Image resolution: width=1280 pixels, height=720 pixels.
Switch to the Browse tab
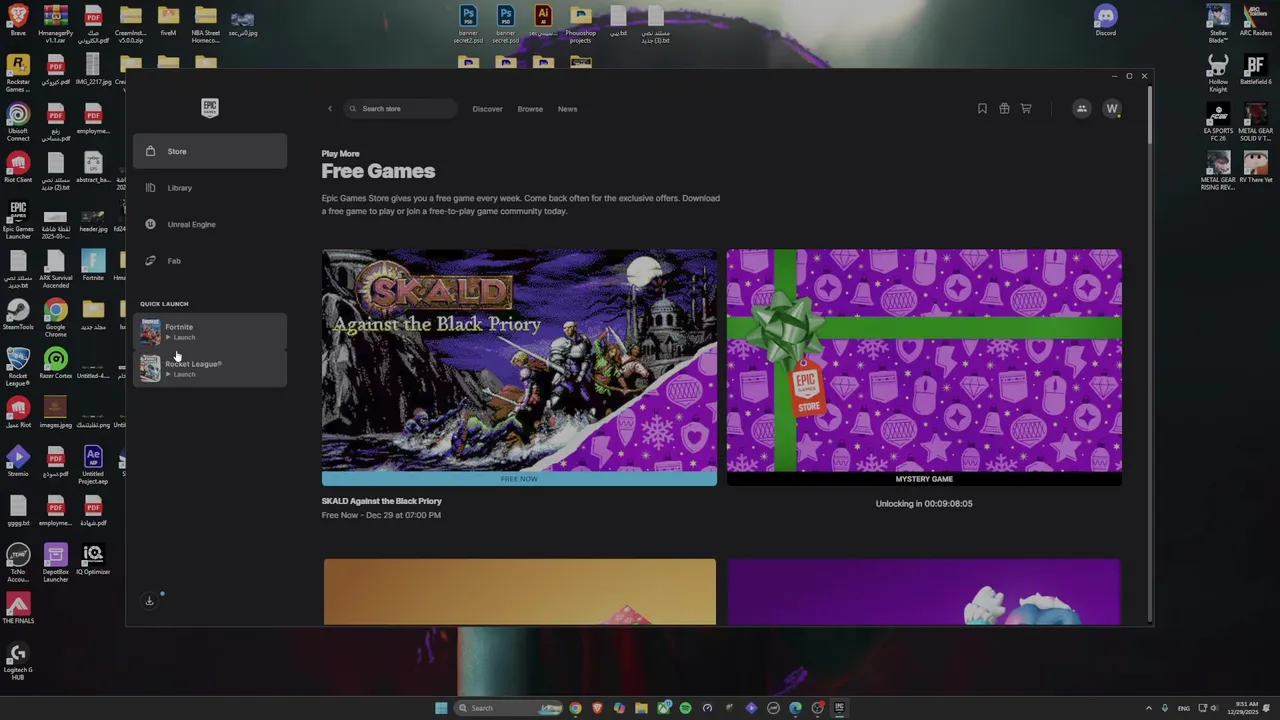tap(530, 109)
